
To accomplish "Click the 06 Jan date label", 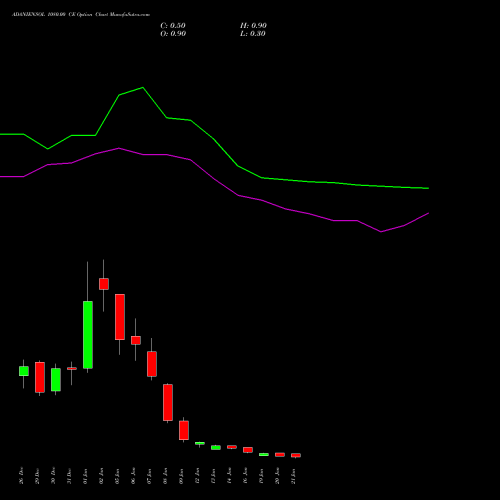I will pos(133,476).
